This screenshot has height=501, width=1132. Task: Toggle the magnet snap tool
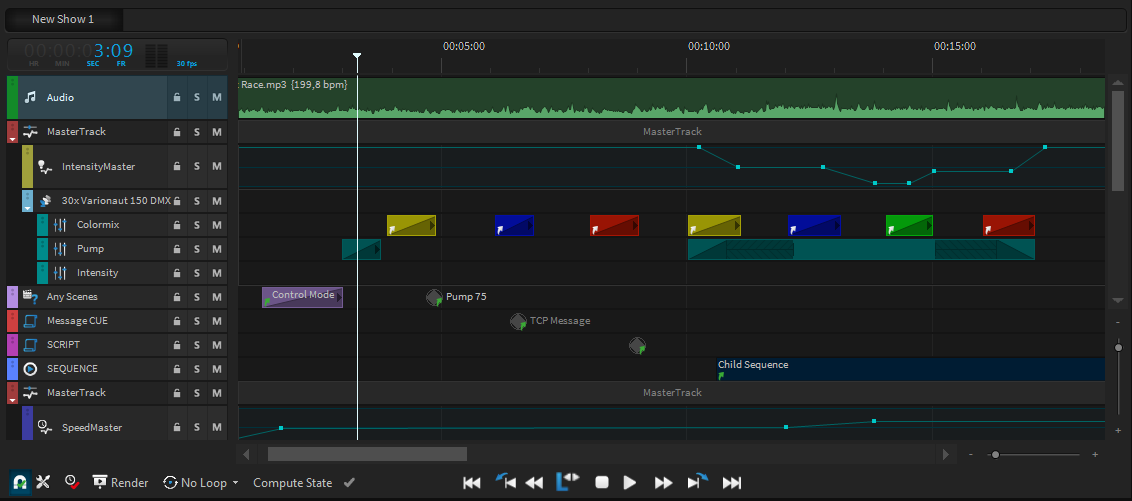[19, 482]
